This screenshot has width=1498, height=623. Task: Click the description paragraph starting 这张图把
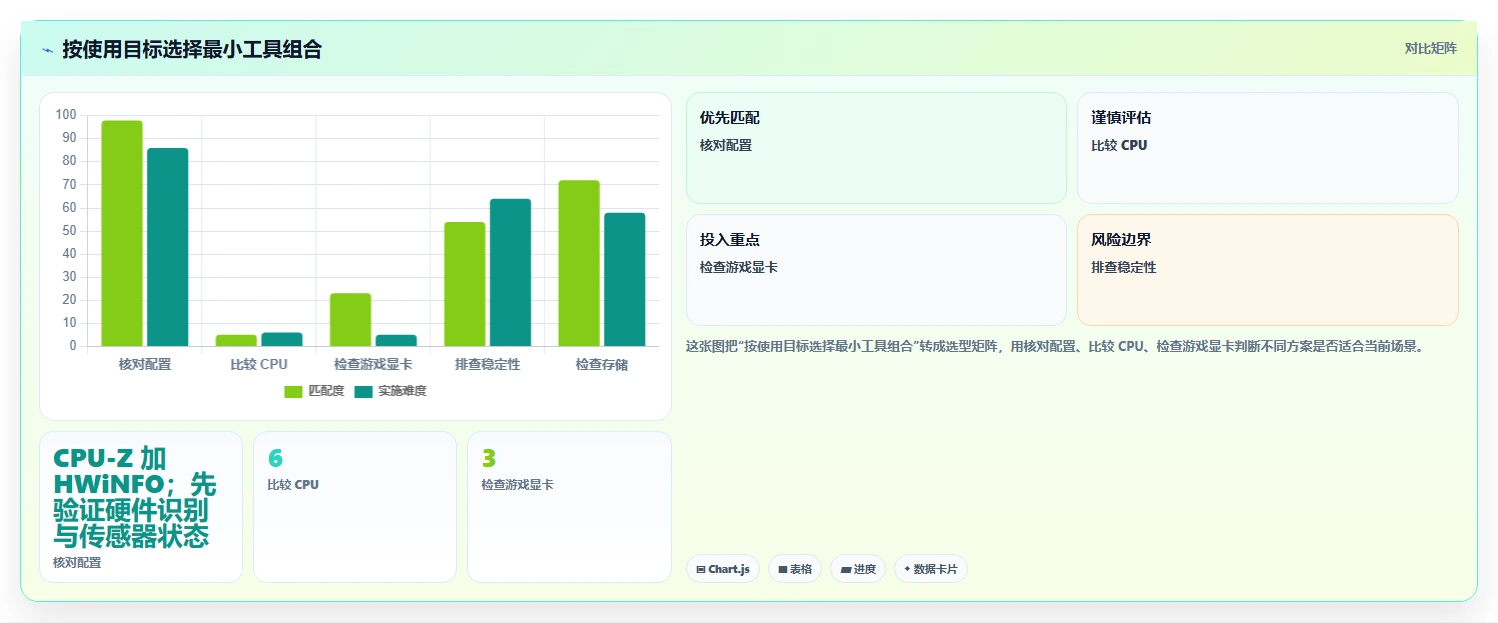[1054, 347]
